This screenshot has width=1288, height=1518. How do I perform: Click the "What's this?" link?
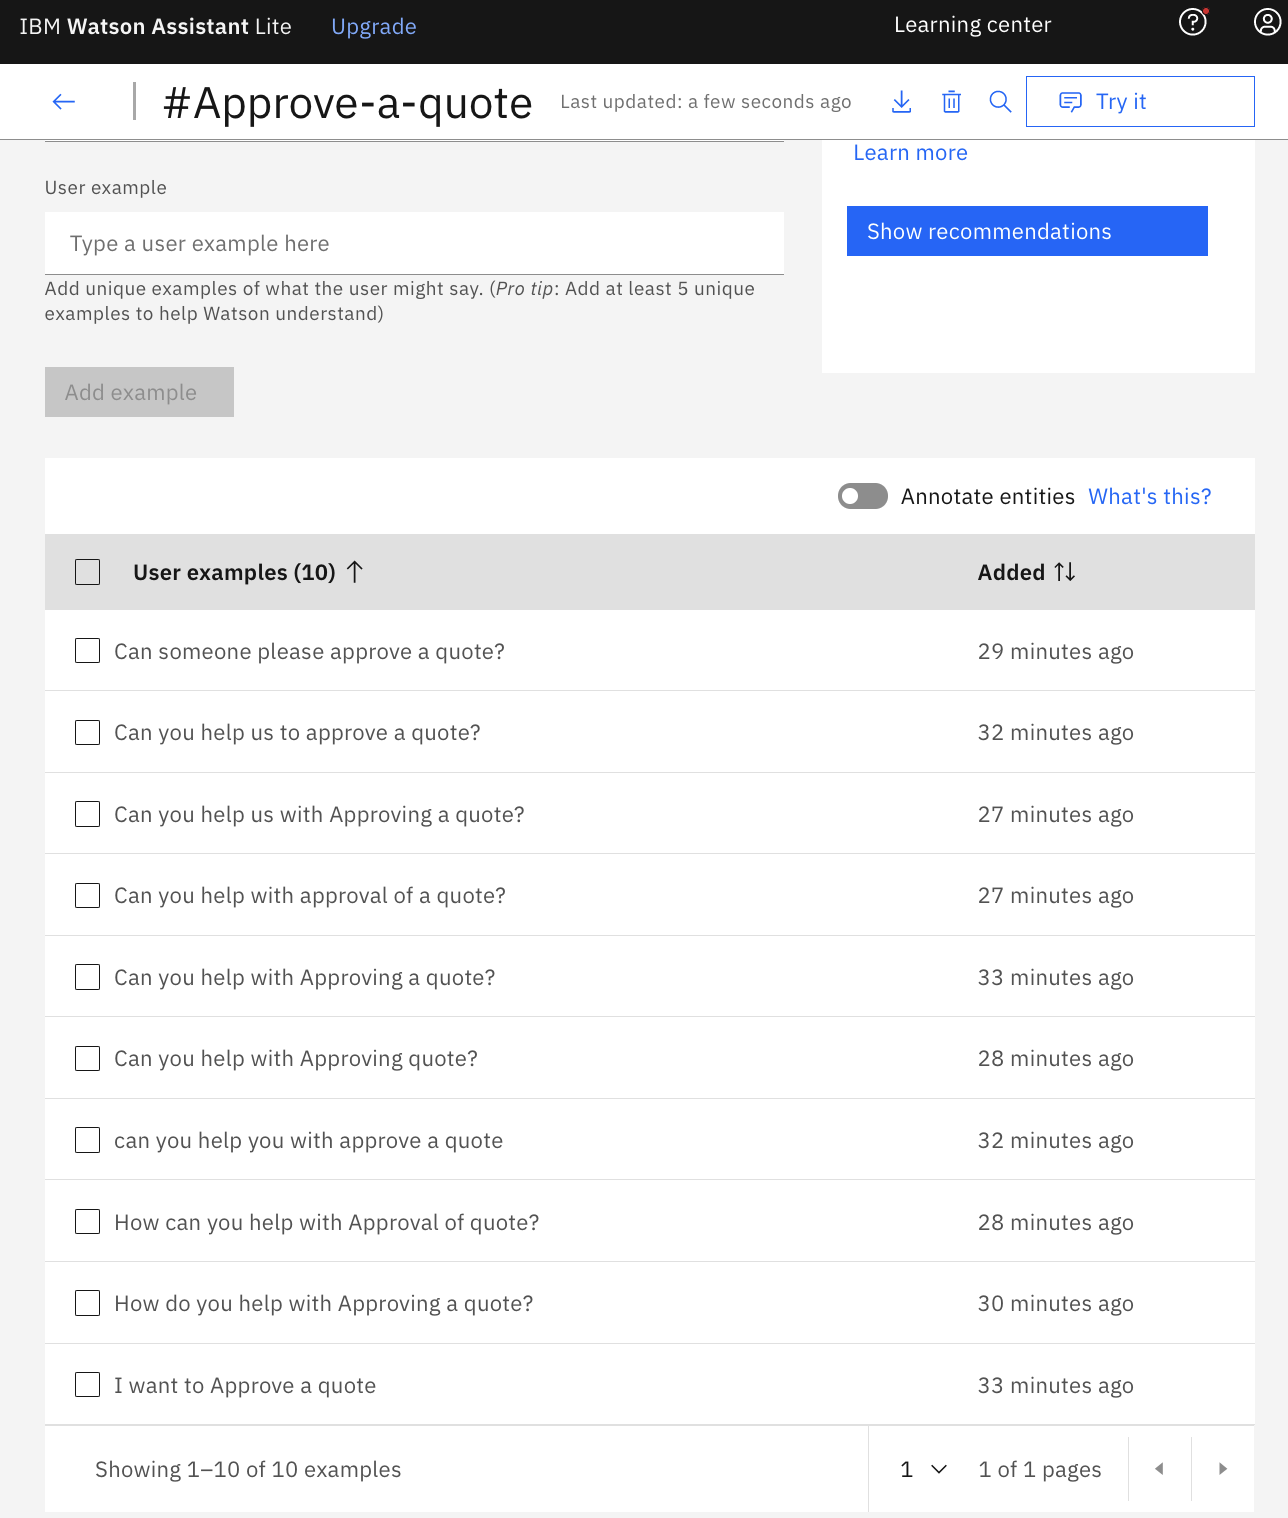click(x=1149, y=497)
